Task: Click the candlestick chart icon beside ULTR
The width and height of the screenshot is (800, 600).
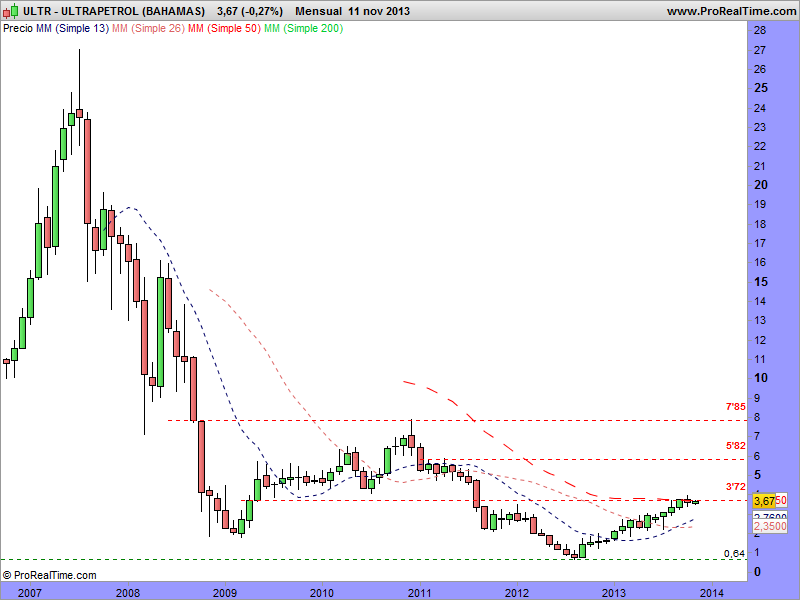Action: pos(11,11)
